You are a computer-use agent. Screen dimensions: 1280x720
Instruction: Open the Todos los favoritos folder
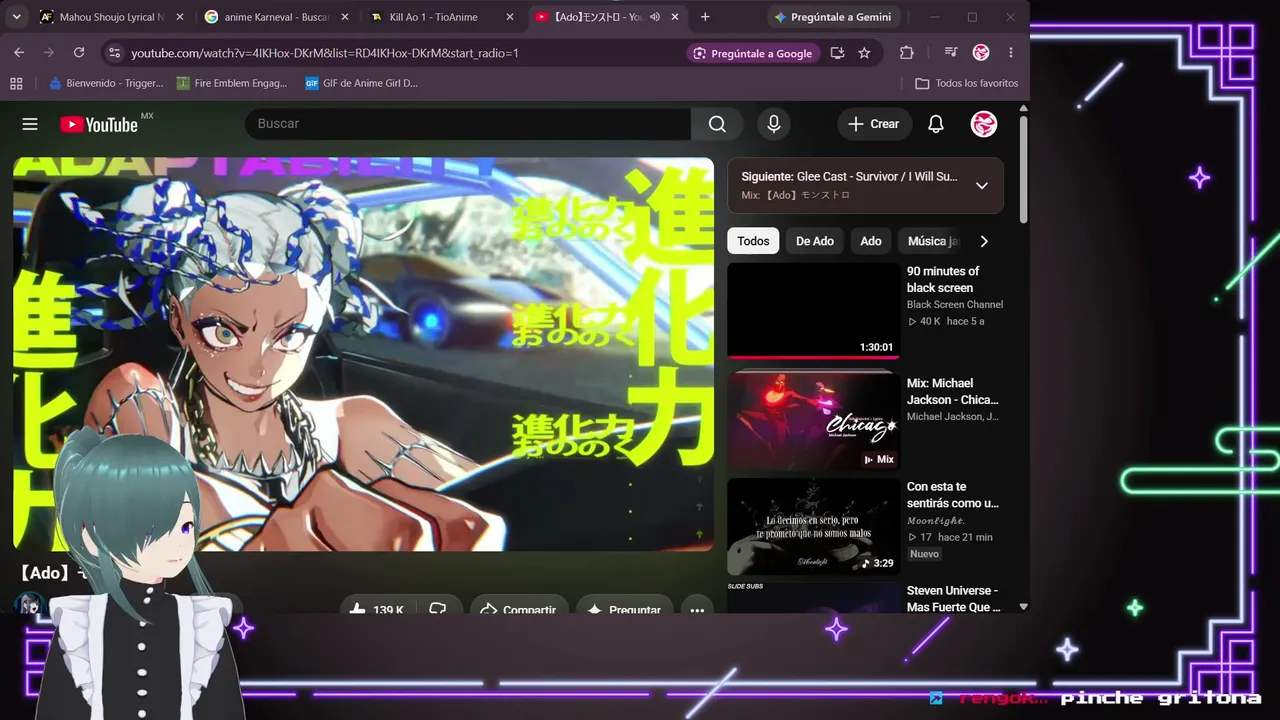[x=967, y=83]
